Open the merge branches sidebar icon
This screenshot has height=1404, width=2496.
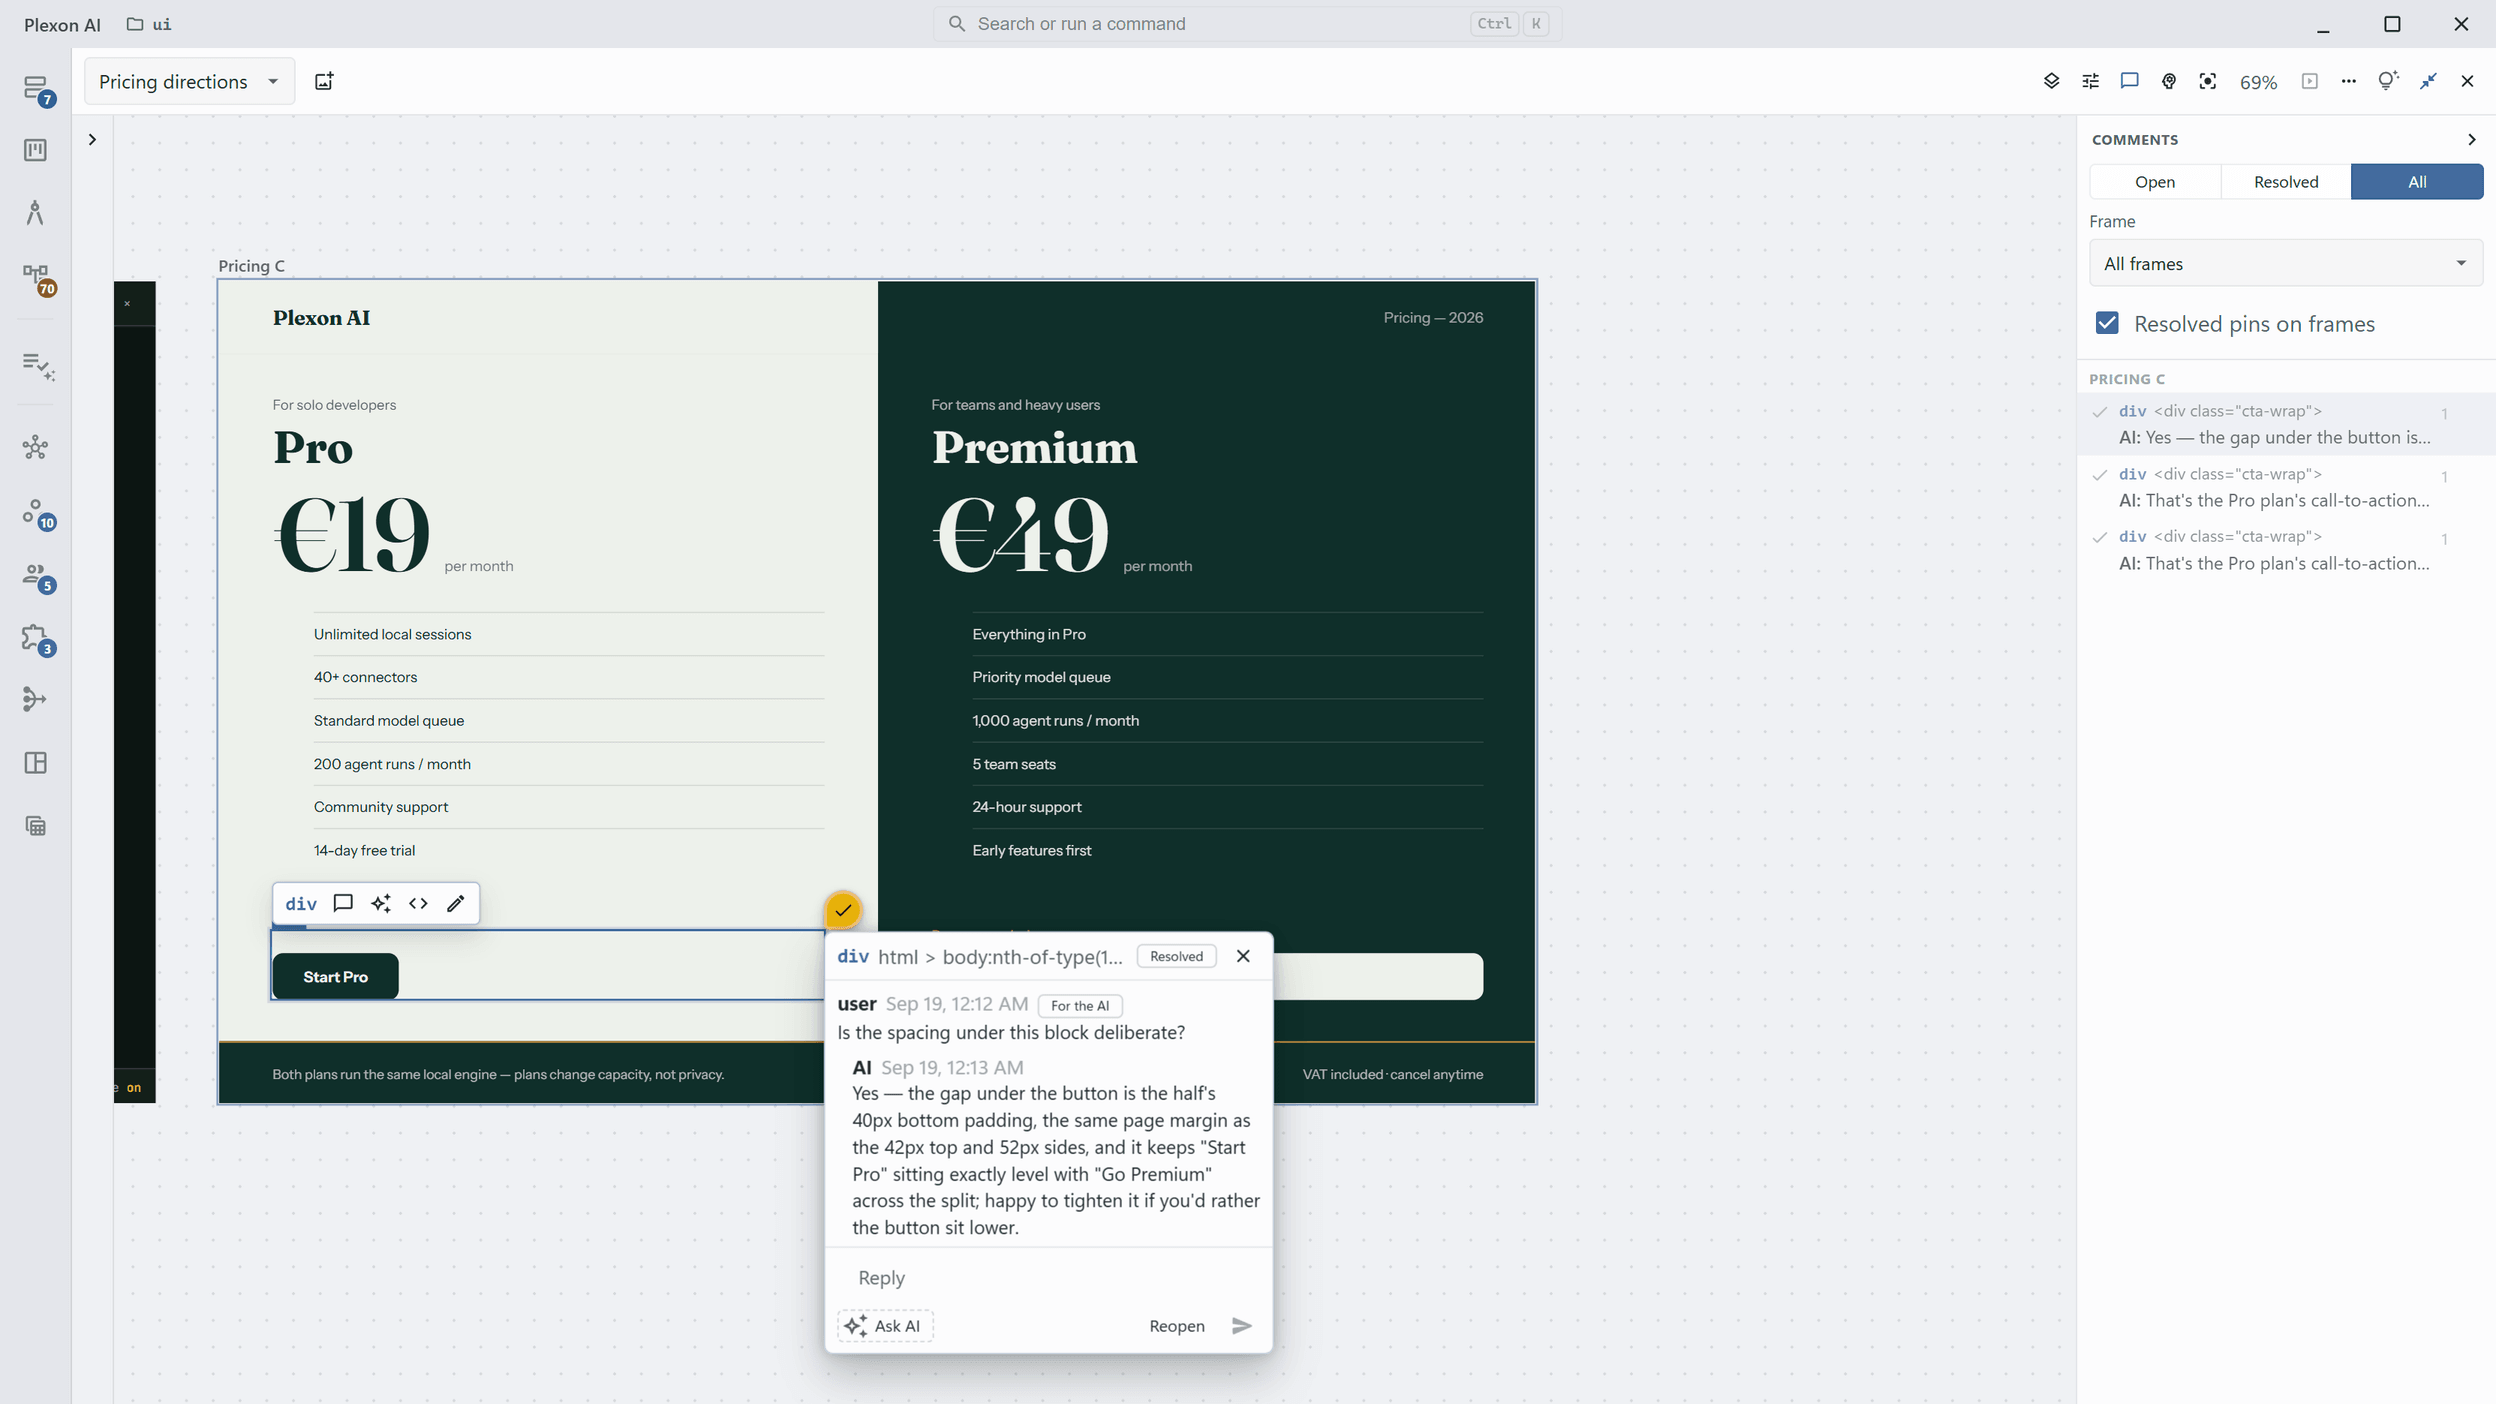36,699
